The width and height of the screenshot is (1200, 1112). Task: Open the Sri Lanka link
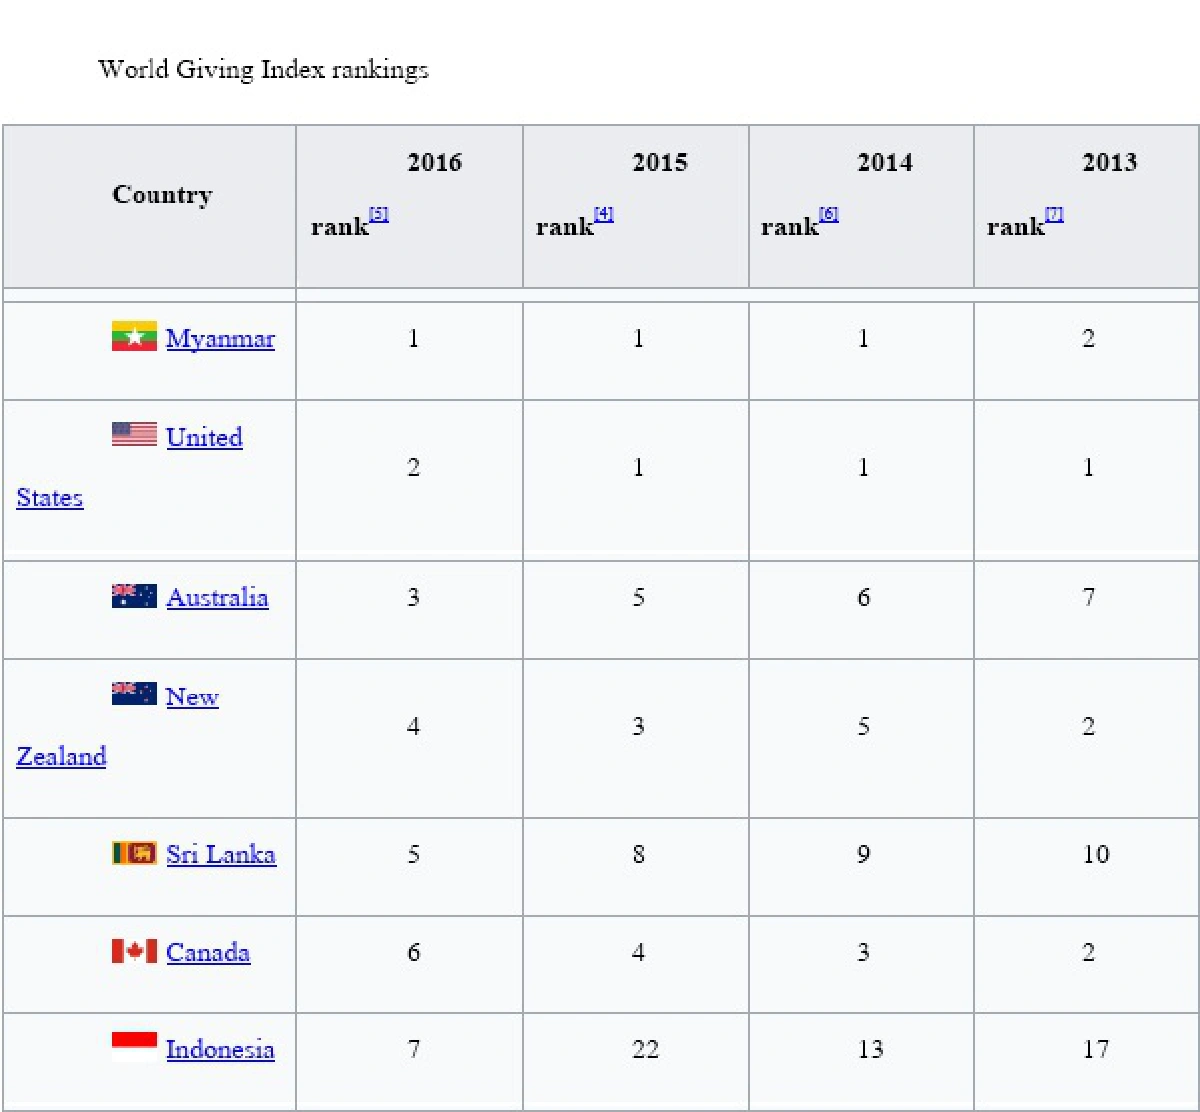221,855
